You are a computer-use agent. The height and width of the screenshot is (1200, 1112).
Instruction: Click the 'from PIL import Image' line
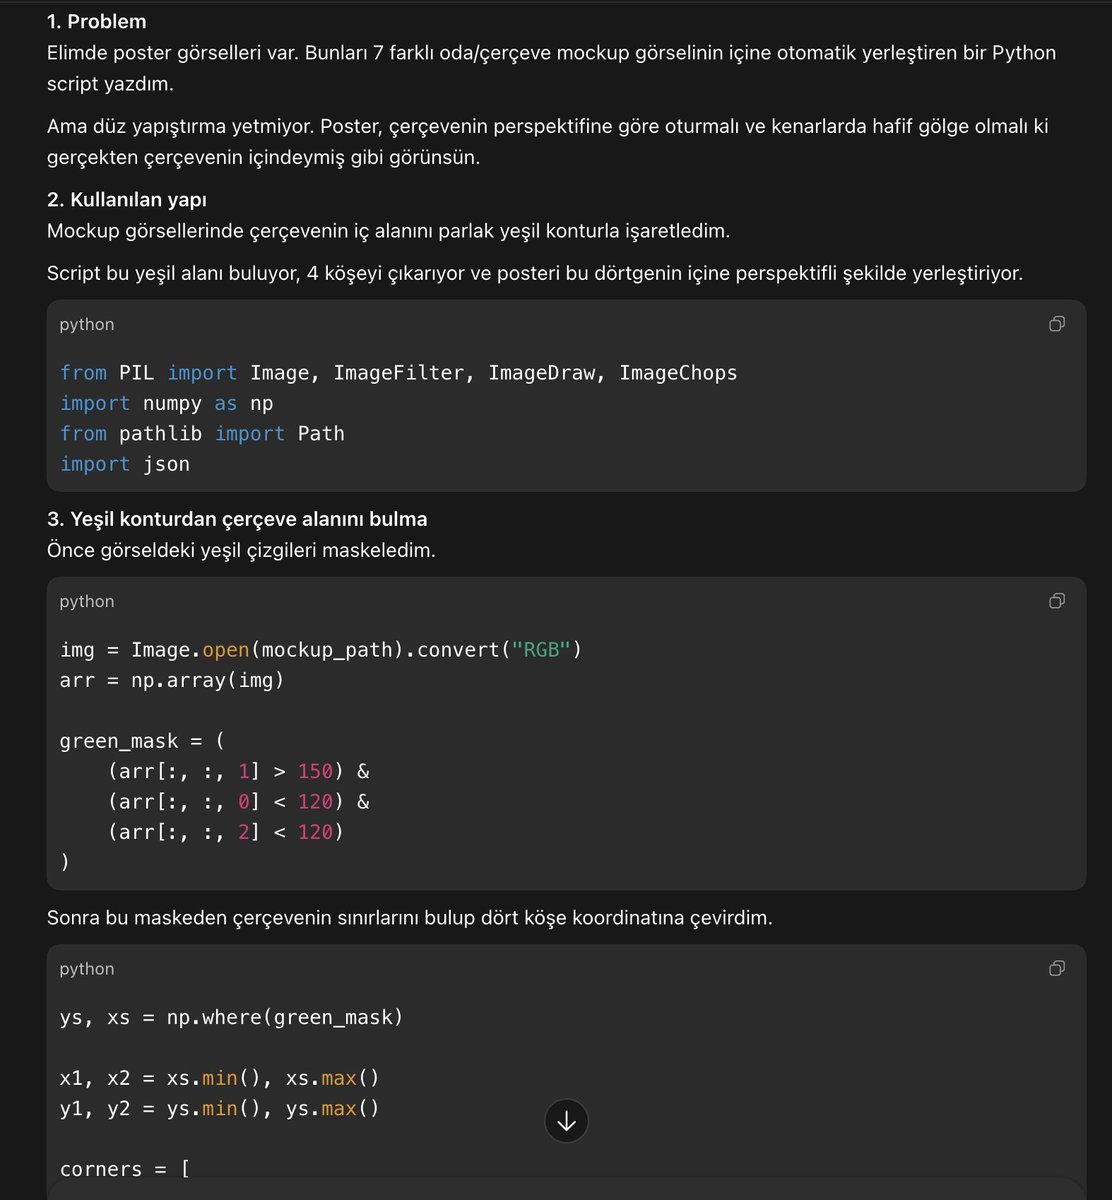398,373
